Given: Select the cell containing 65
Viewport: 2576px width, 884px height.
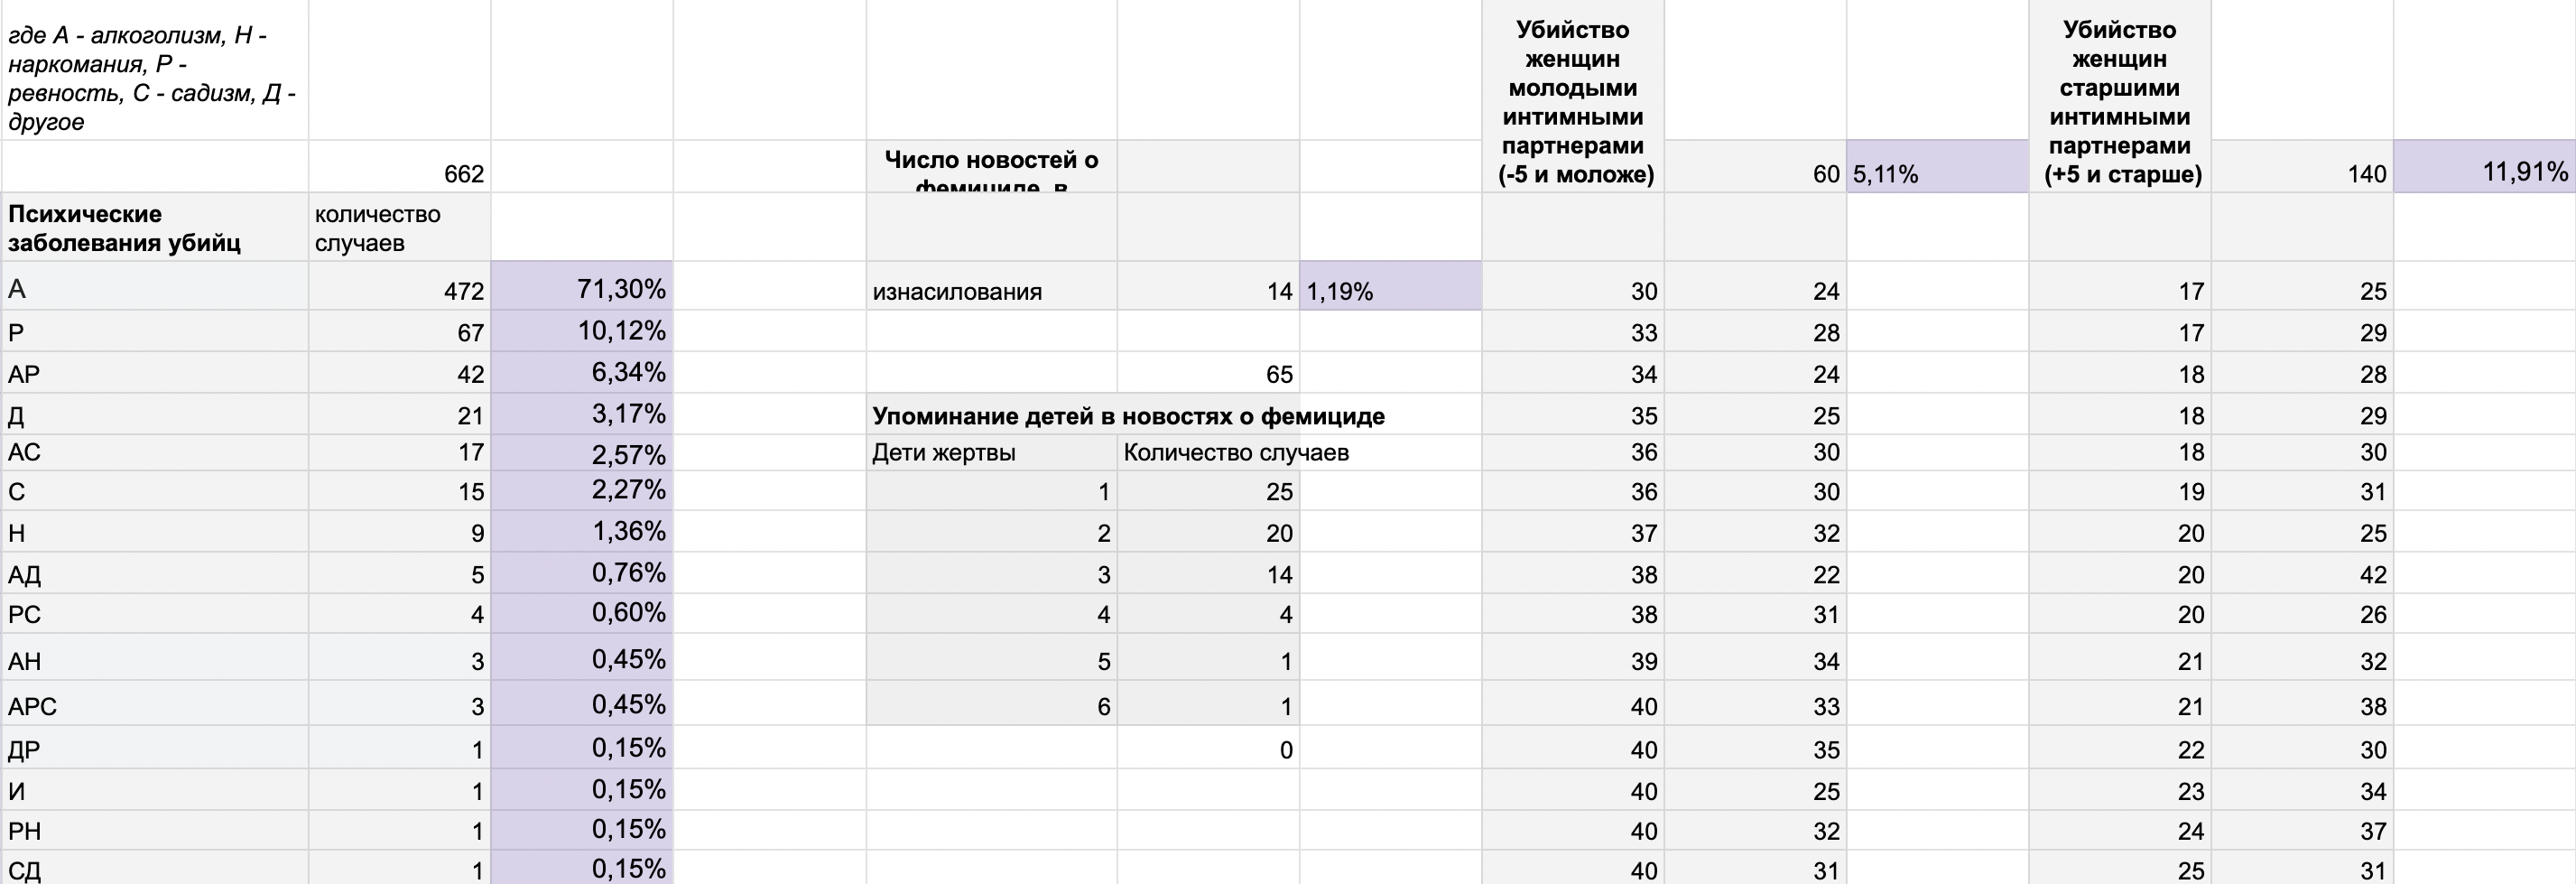Looking at the screenshot, I should (x=1208, y=373).
